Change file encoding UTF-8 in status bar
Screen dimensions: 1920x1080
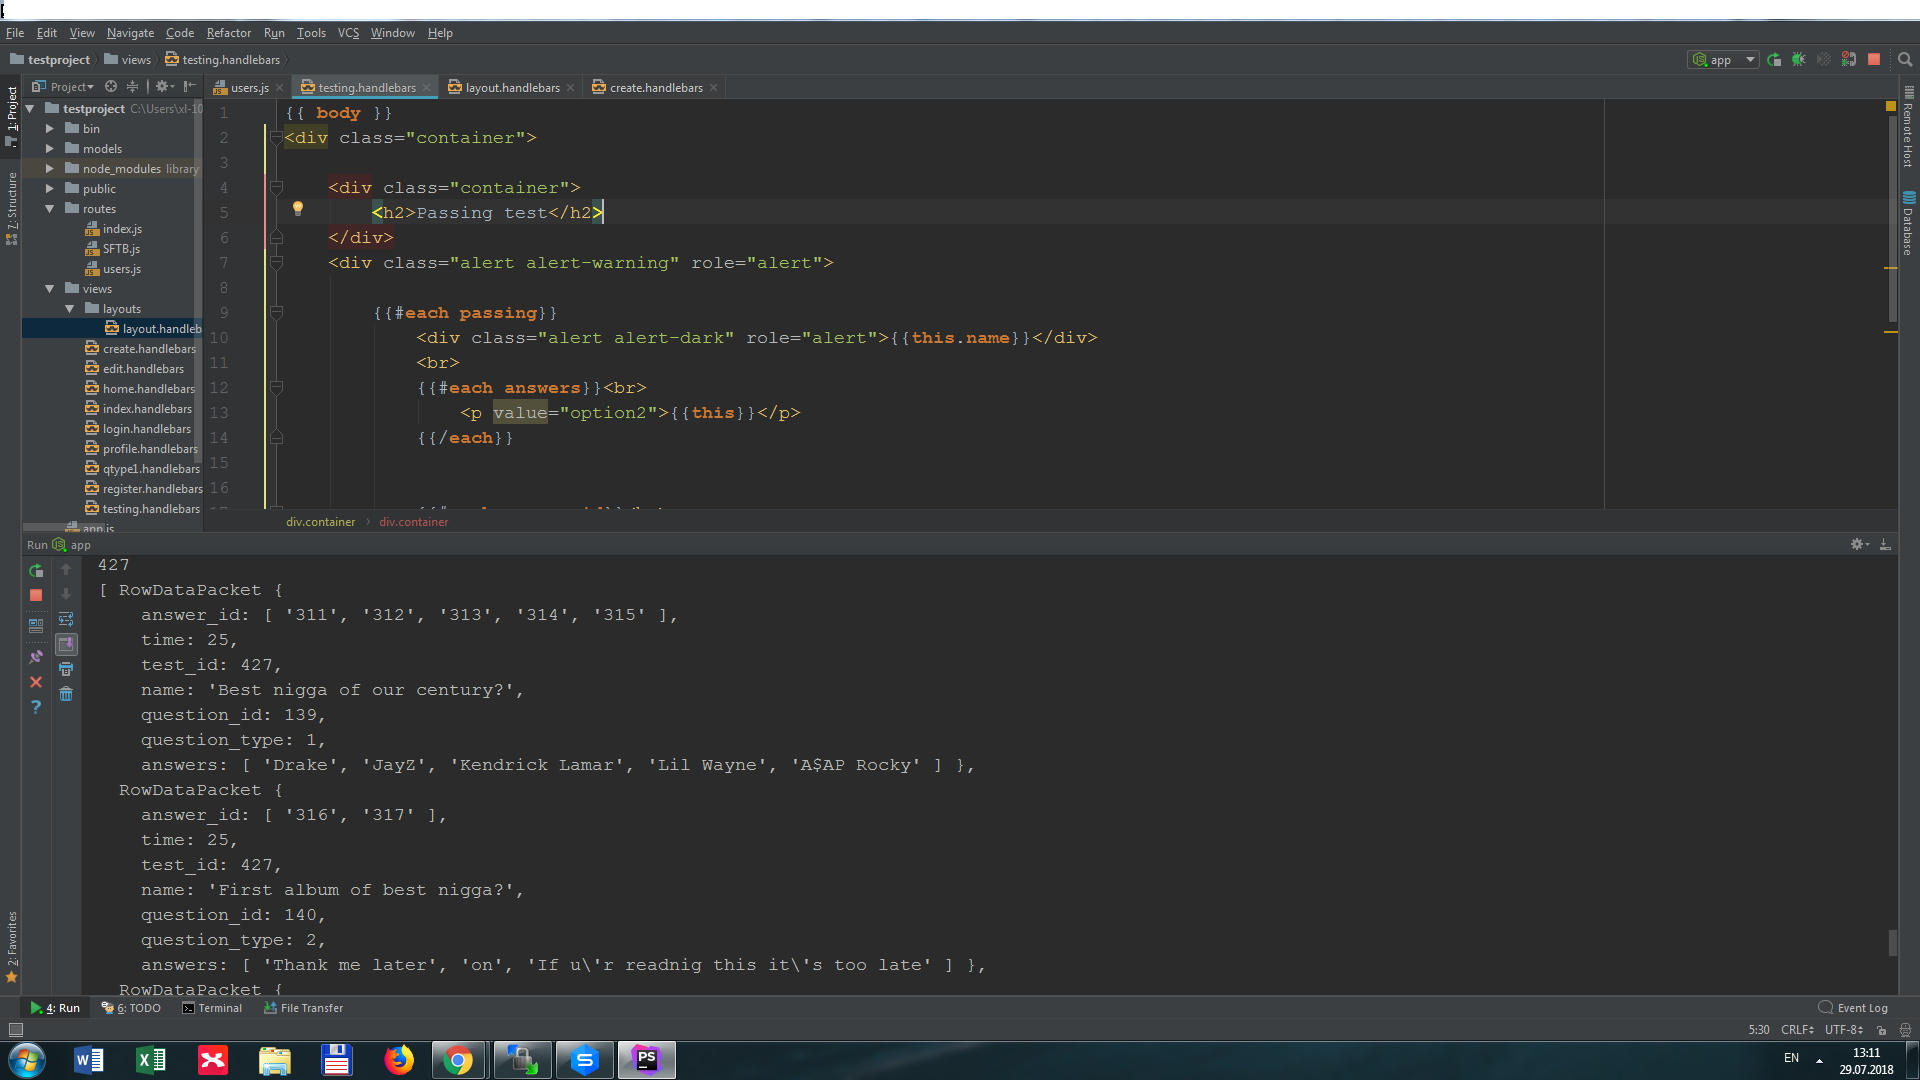1844,1030
